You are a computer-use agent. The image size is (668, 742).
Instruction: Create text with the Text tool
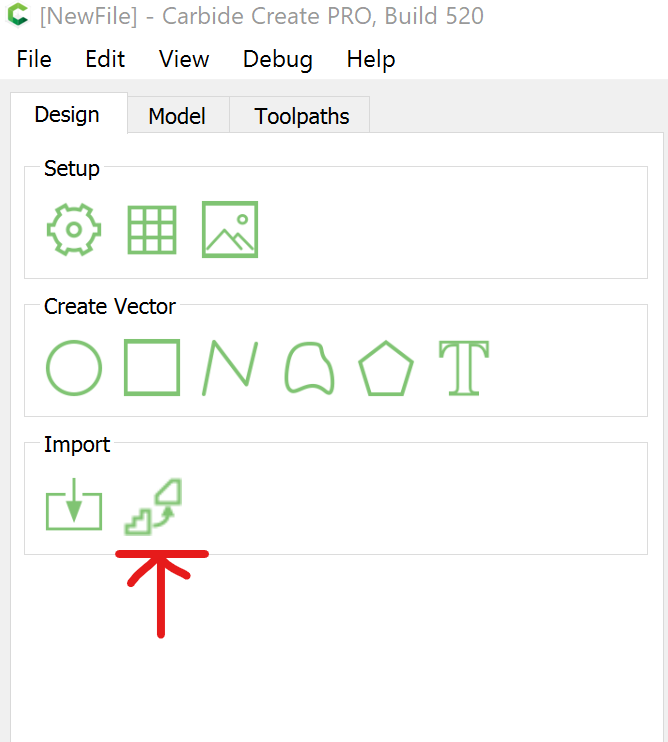point(464,368)
